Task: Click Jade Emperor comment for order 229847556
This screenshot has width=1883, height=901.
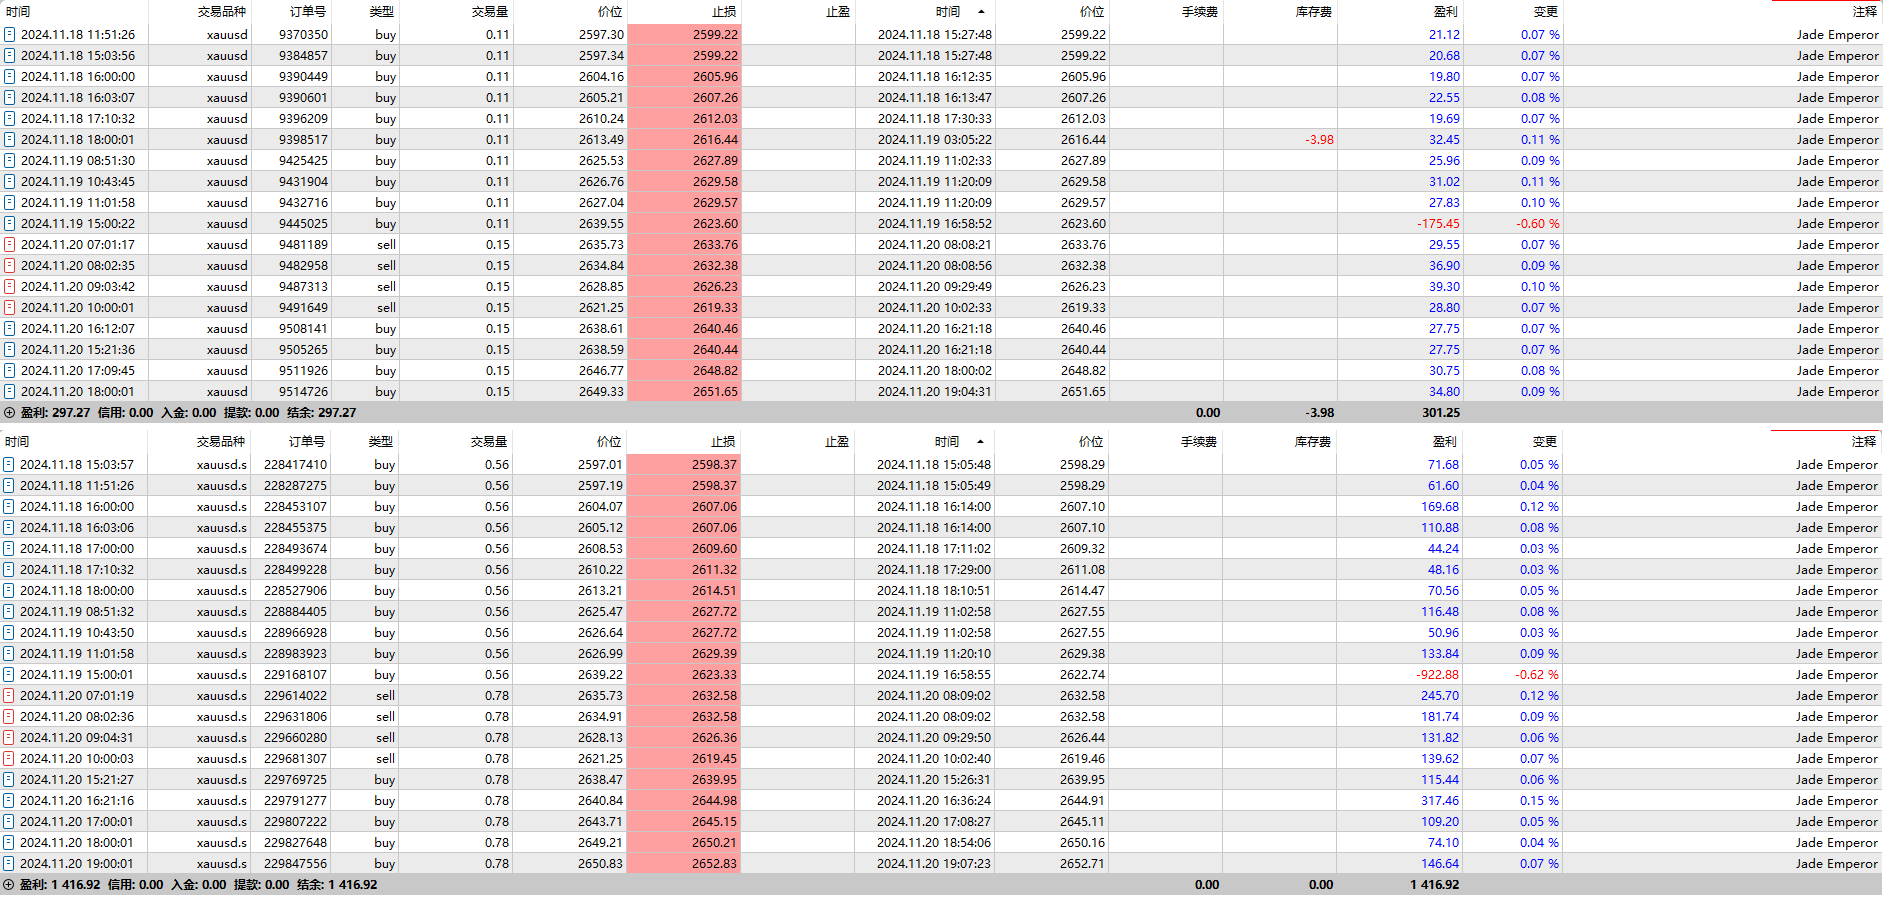Action: click(1836, 864)
